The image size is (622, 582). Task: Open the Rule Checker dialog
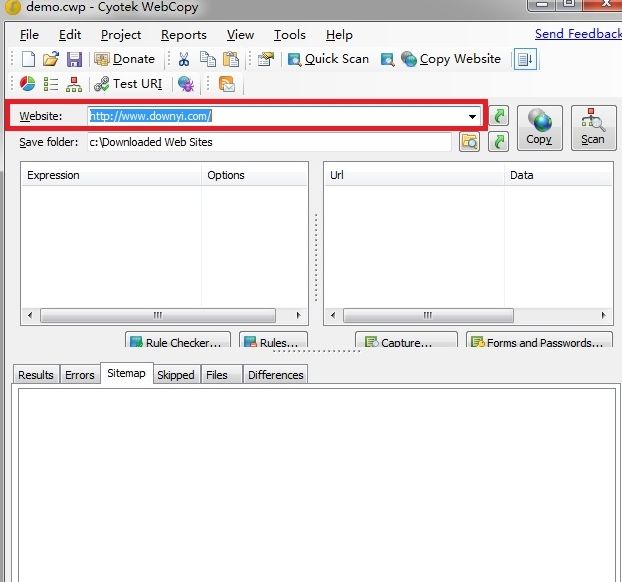178,340
